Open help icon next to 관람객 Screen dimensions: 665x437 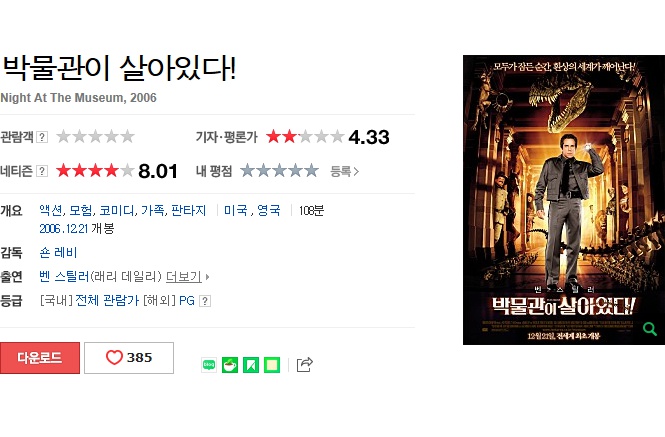(x=42, y=137)
